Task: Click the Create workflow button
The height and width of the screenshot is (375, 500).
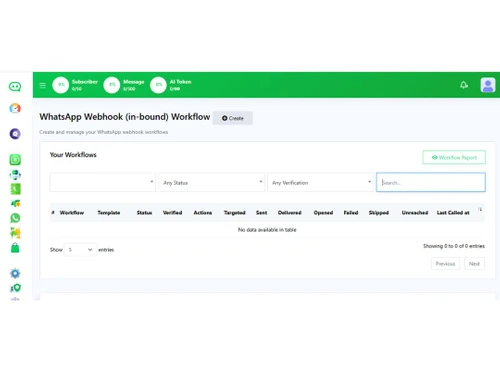Action: tap(233, 118)
